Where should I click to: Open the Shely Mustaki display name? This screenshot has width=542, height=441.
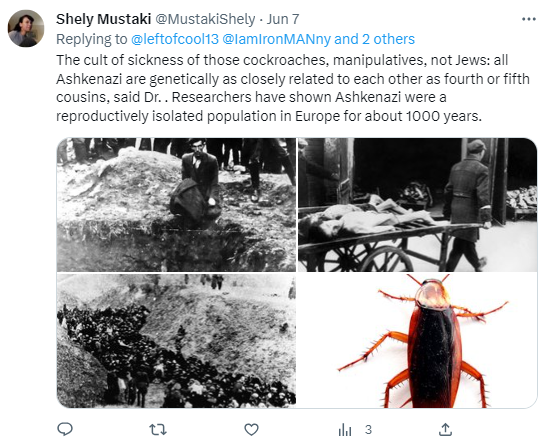coord(103,19)
